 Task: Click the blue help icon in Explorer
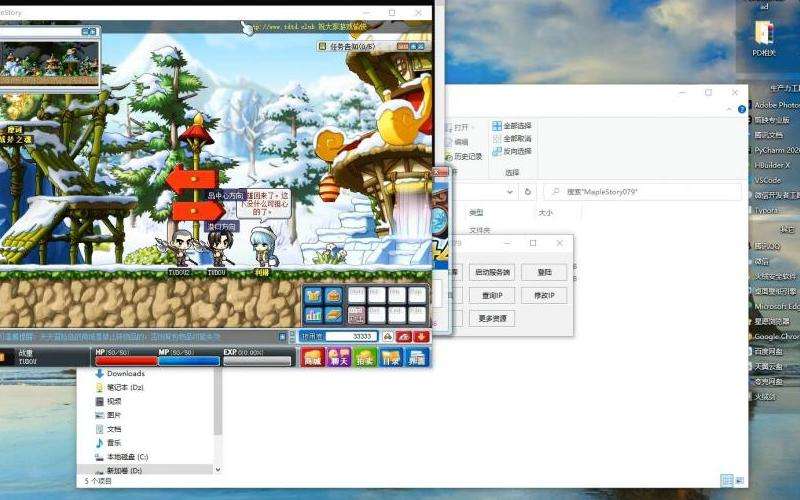point(742,109)
